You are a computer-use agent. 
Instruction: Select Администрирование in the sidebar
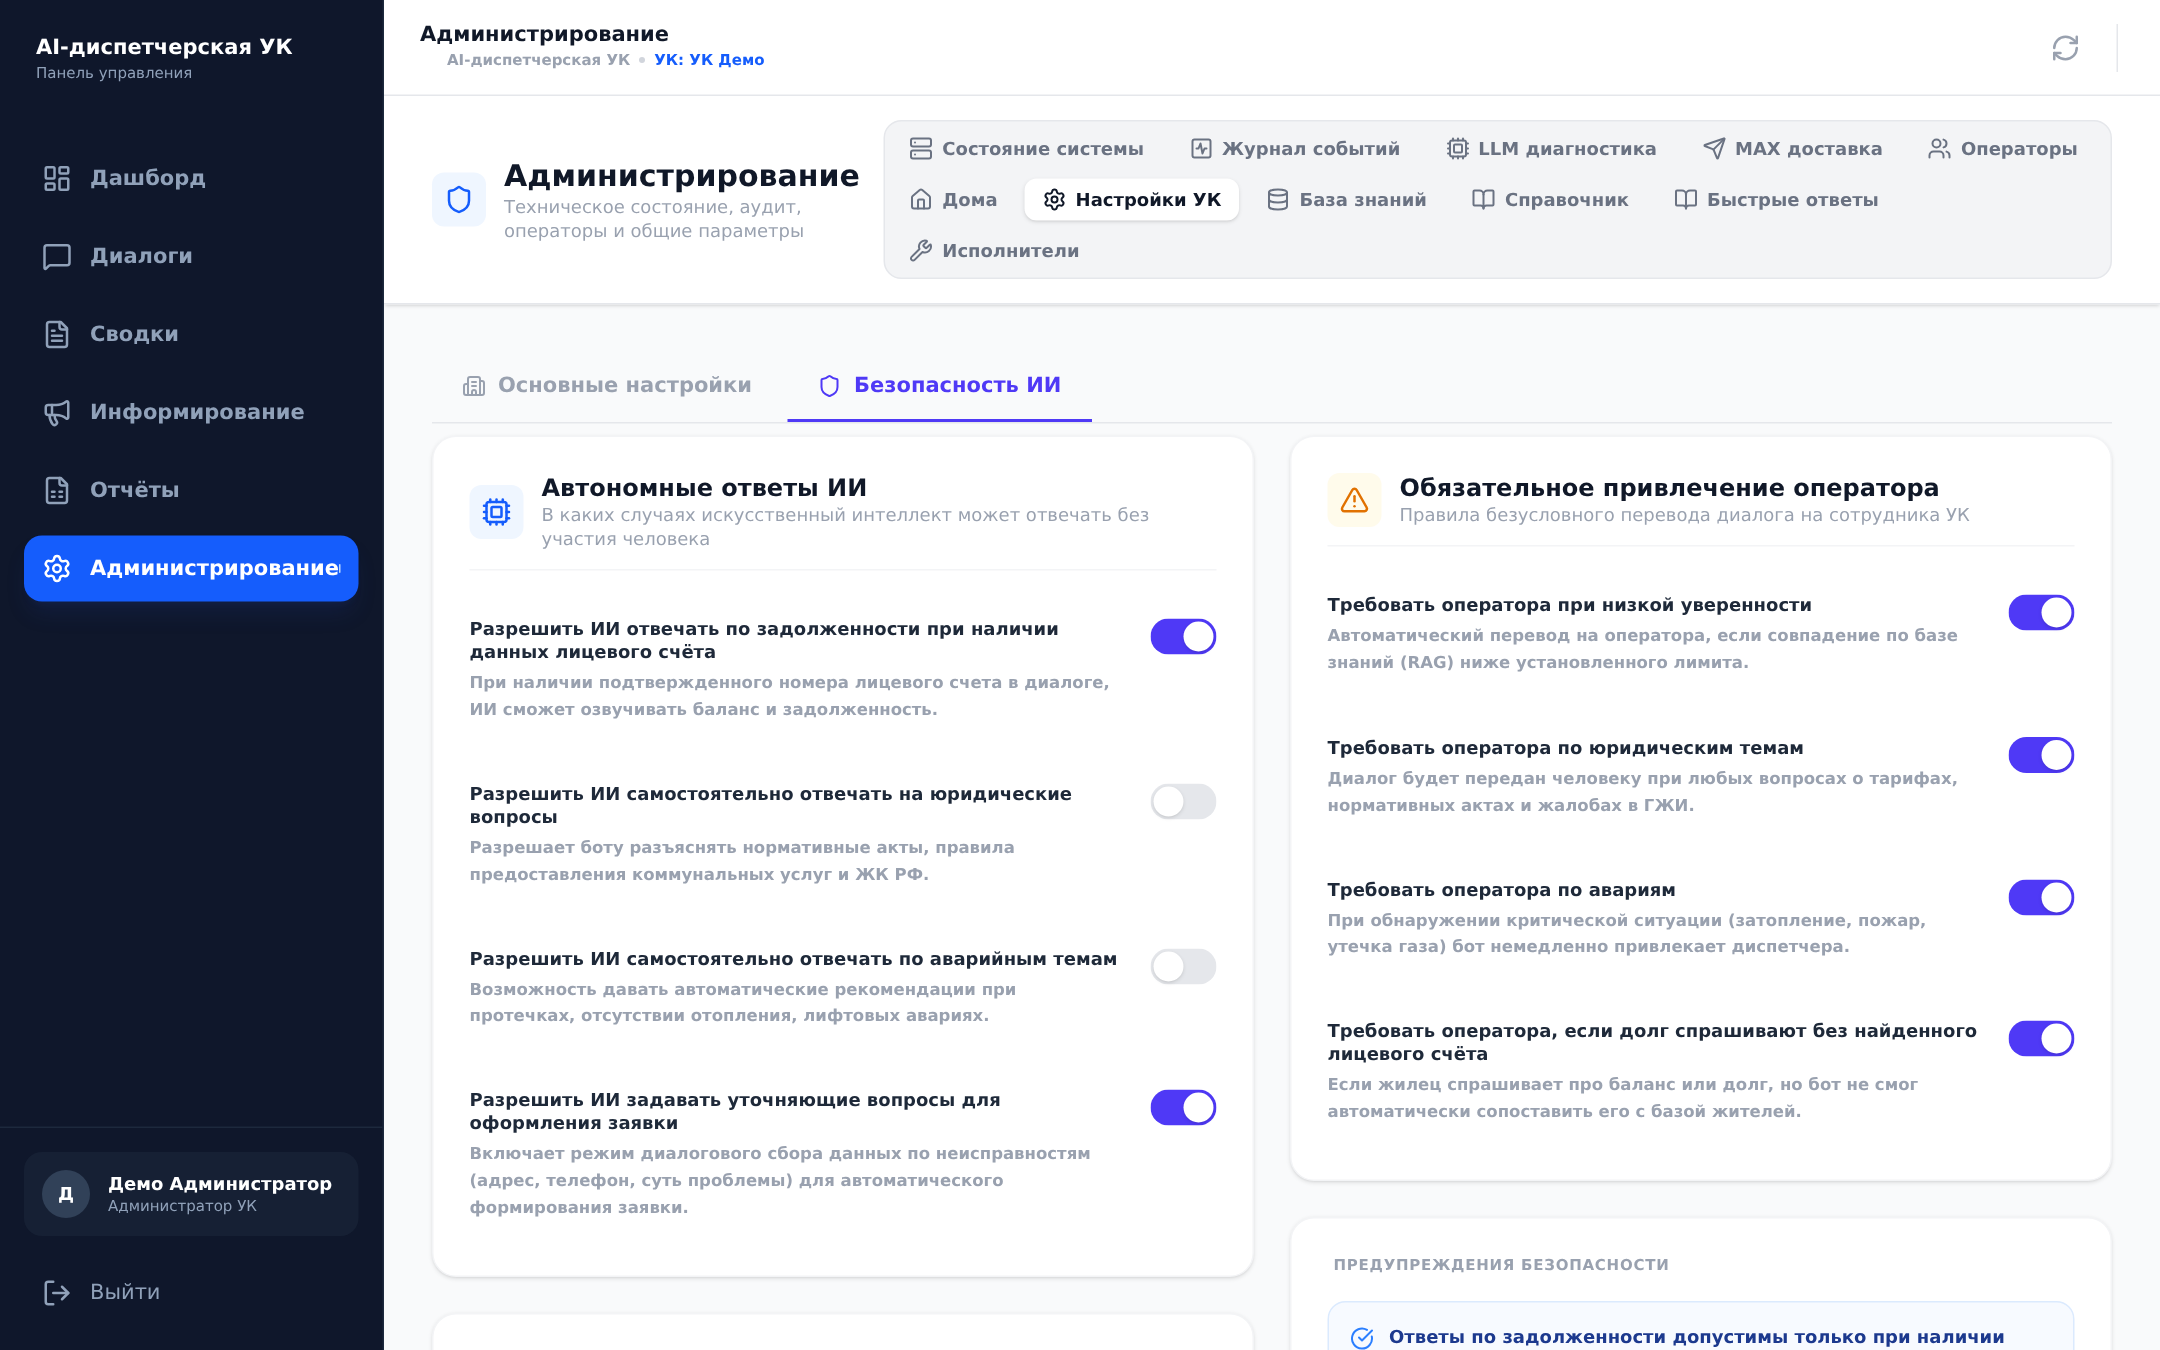[x=191, y=568]
